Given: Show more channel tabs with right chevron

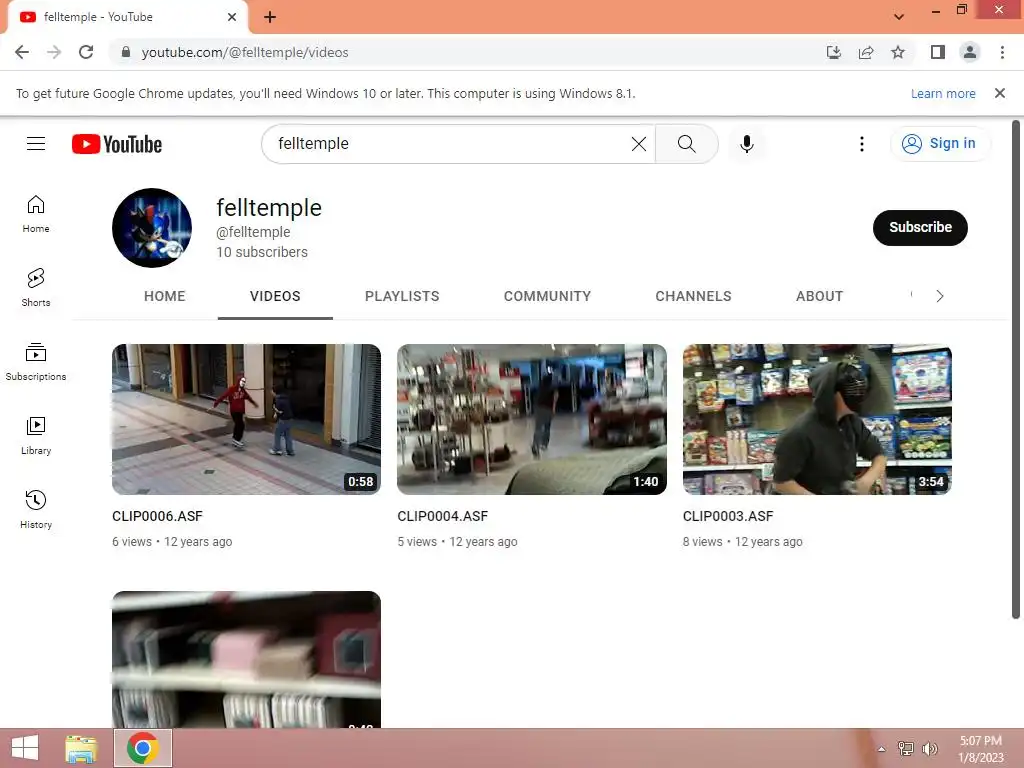Looking at the screenshot, I should coord(940,296).
